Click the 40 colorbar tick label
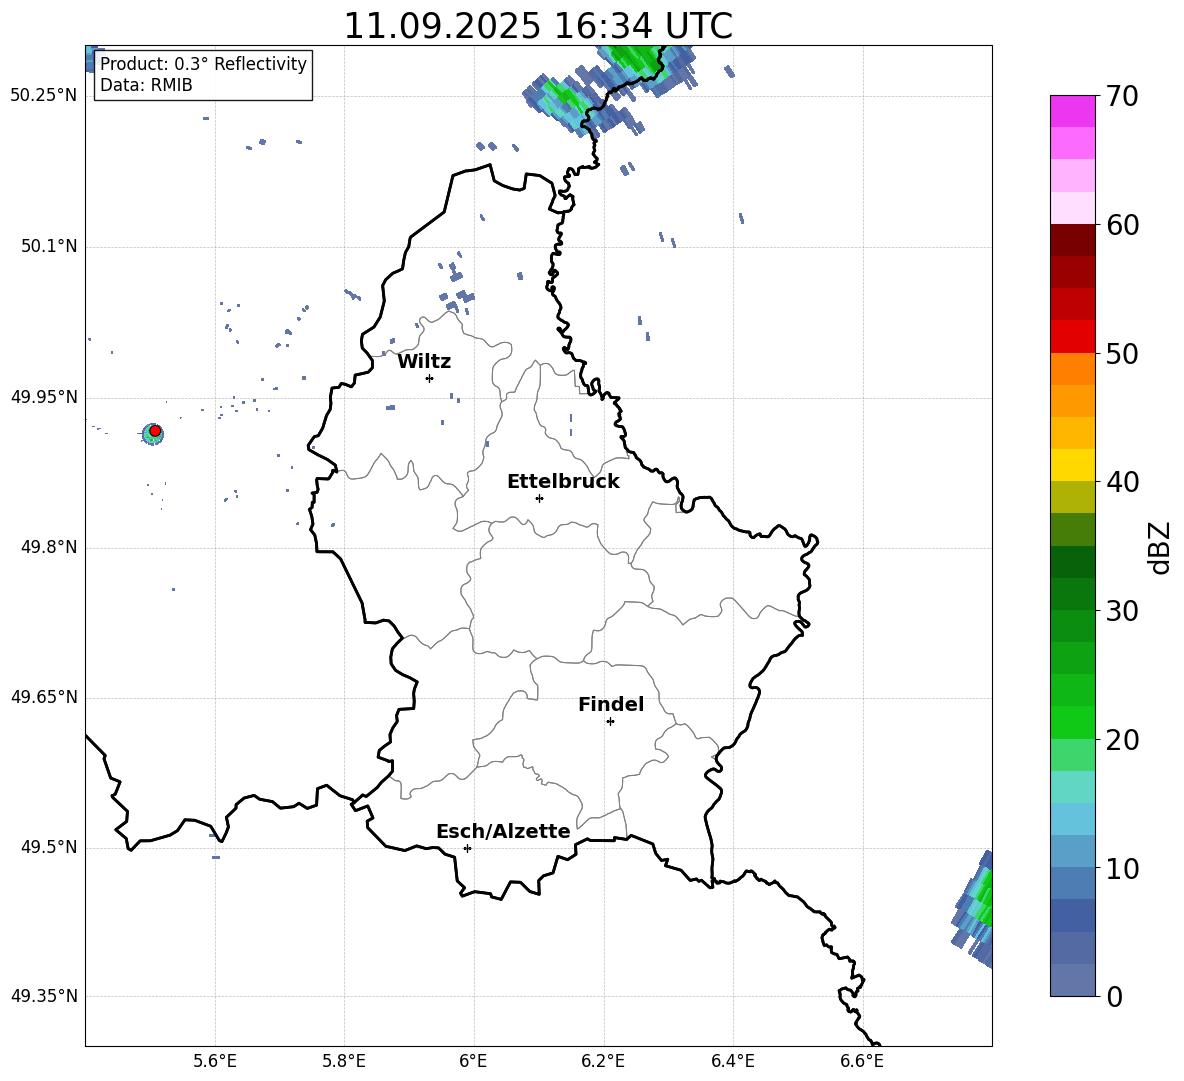 pyautogui.click(x=1122, y=482)
